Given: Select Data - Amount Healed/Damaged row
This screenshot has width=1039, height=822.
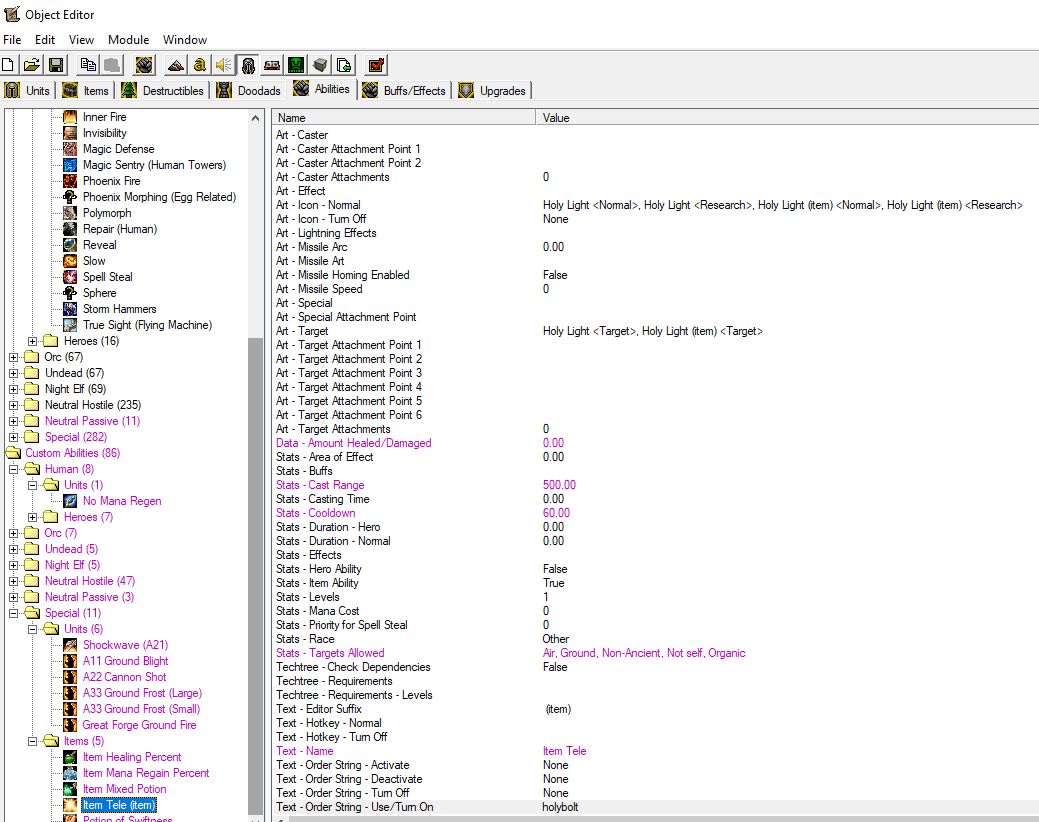Looking at the screenshot, I should tap(655, 443).
